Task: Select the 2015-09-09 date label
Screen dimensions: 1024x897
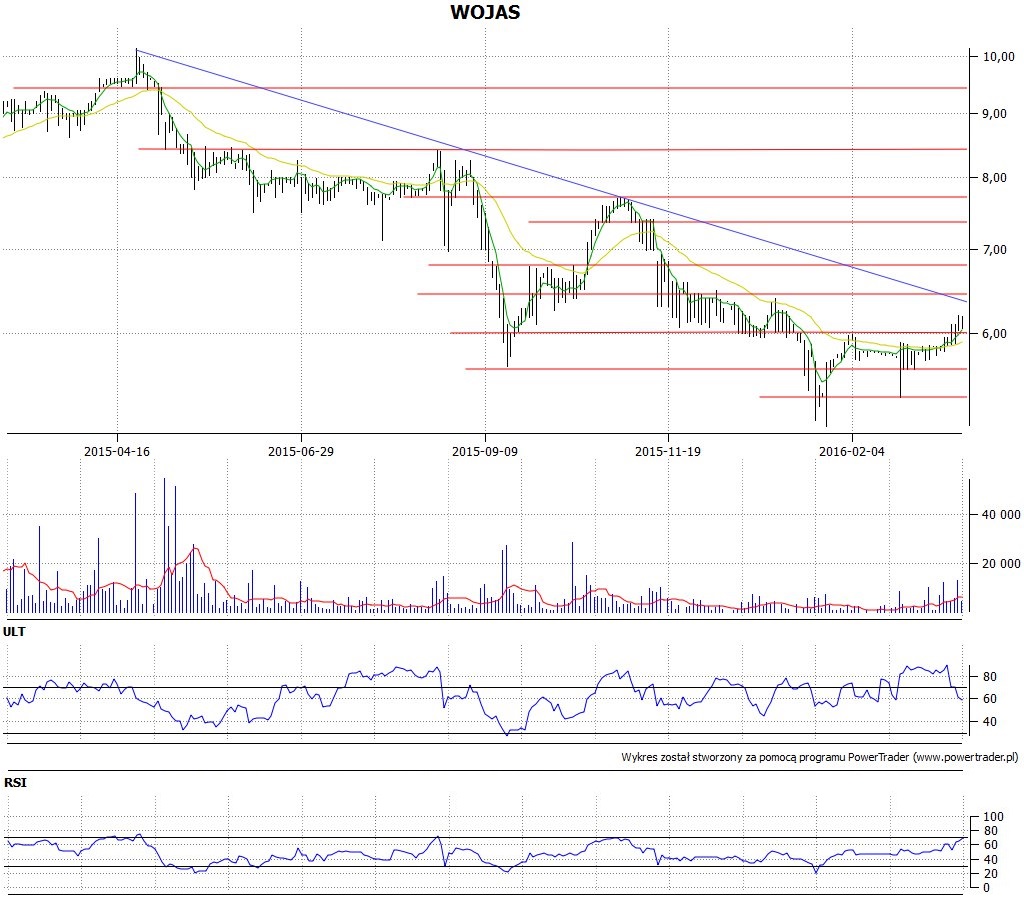Action: tap(485, 451)
